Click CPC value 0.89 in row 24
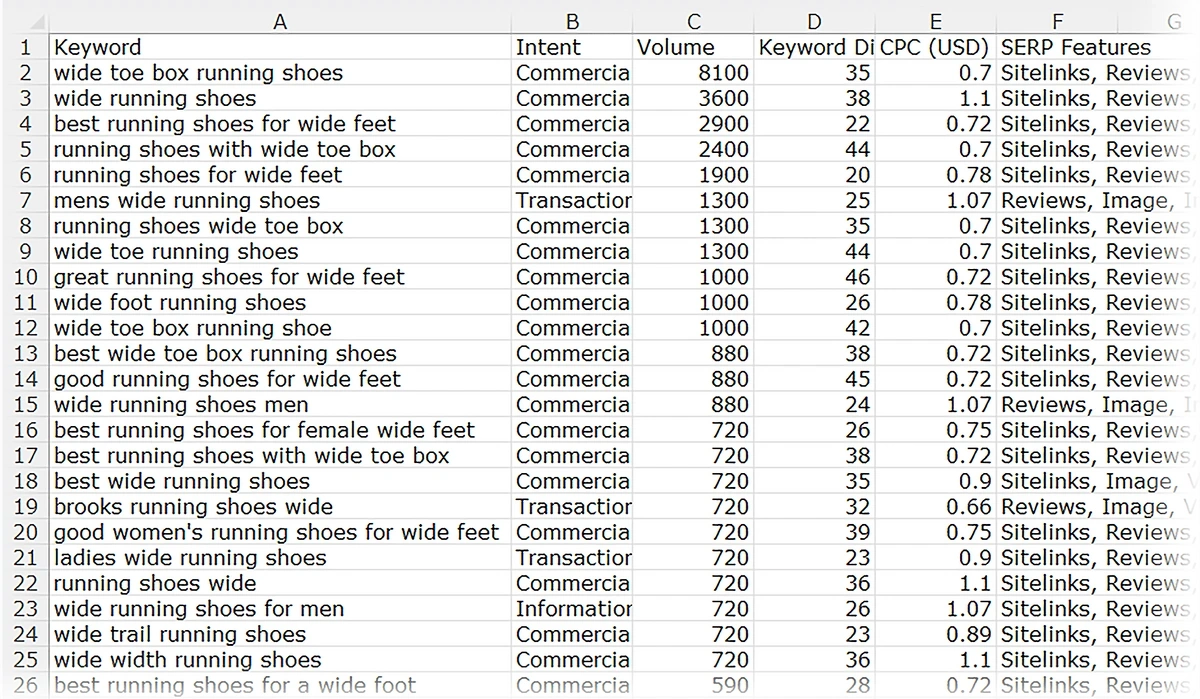Screen dimensions: 1200x699 (936, 634)
